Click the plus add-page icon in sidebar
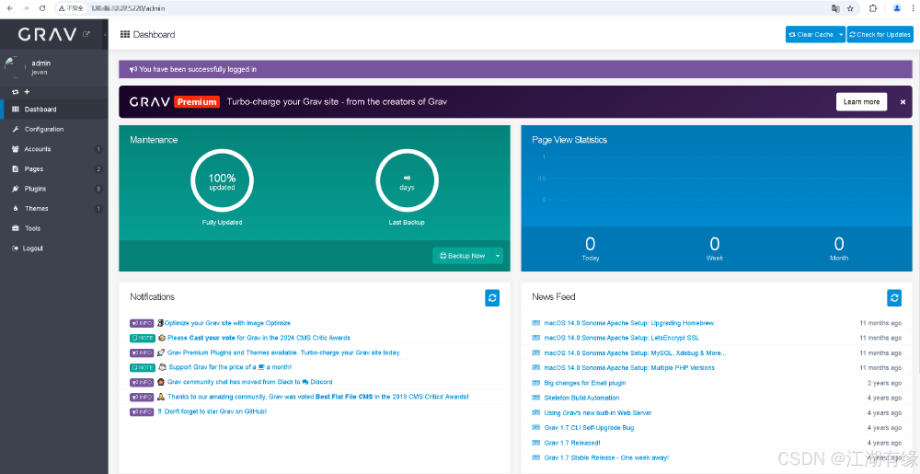This screenshot has height=474, width=920. pos(27,92)
